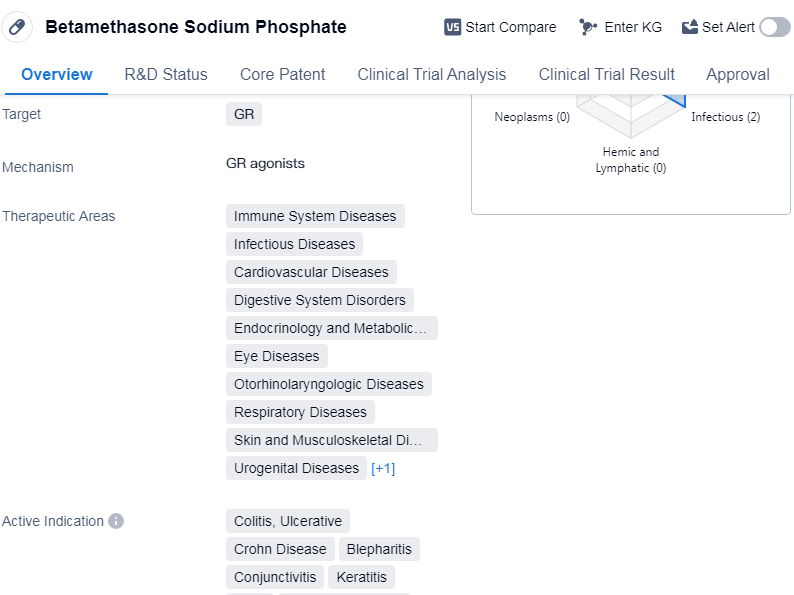Expand the +1 more therapeutic areas
794x595 pixels.
pos(383,468)
